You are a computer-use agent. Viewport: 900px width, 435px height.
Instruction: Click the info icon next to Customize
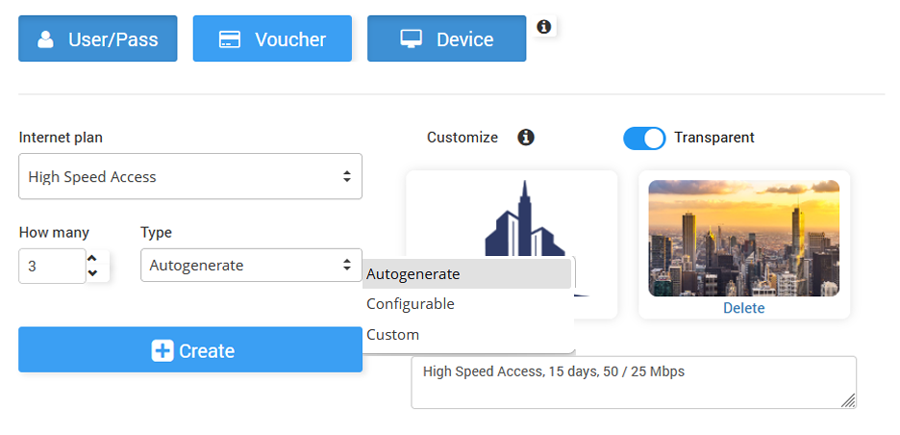point(526,137)
